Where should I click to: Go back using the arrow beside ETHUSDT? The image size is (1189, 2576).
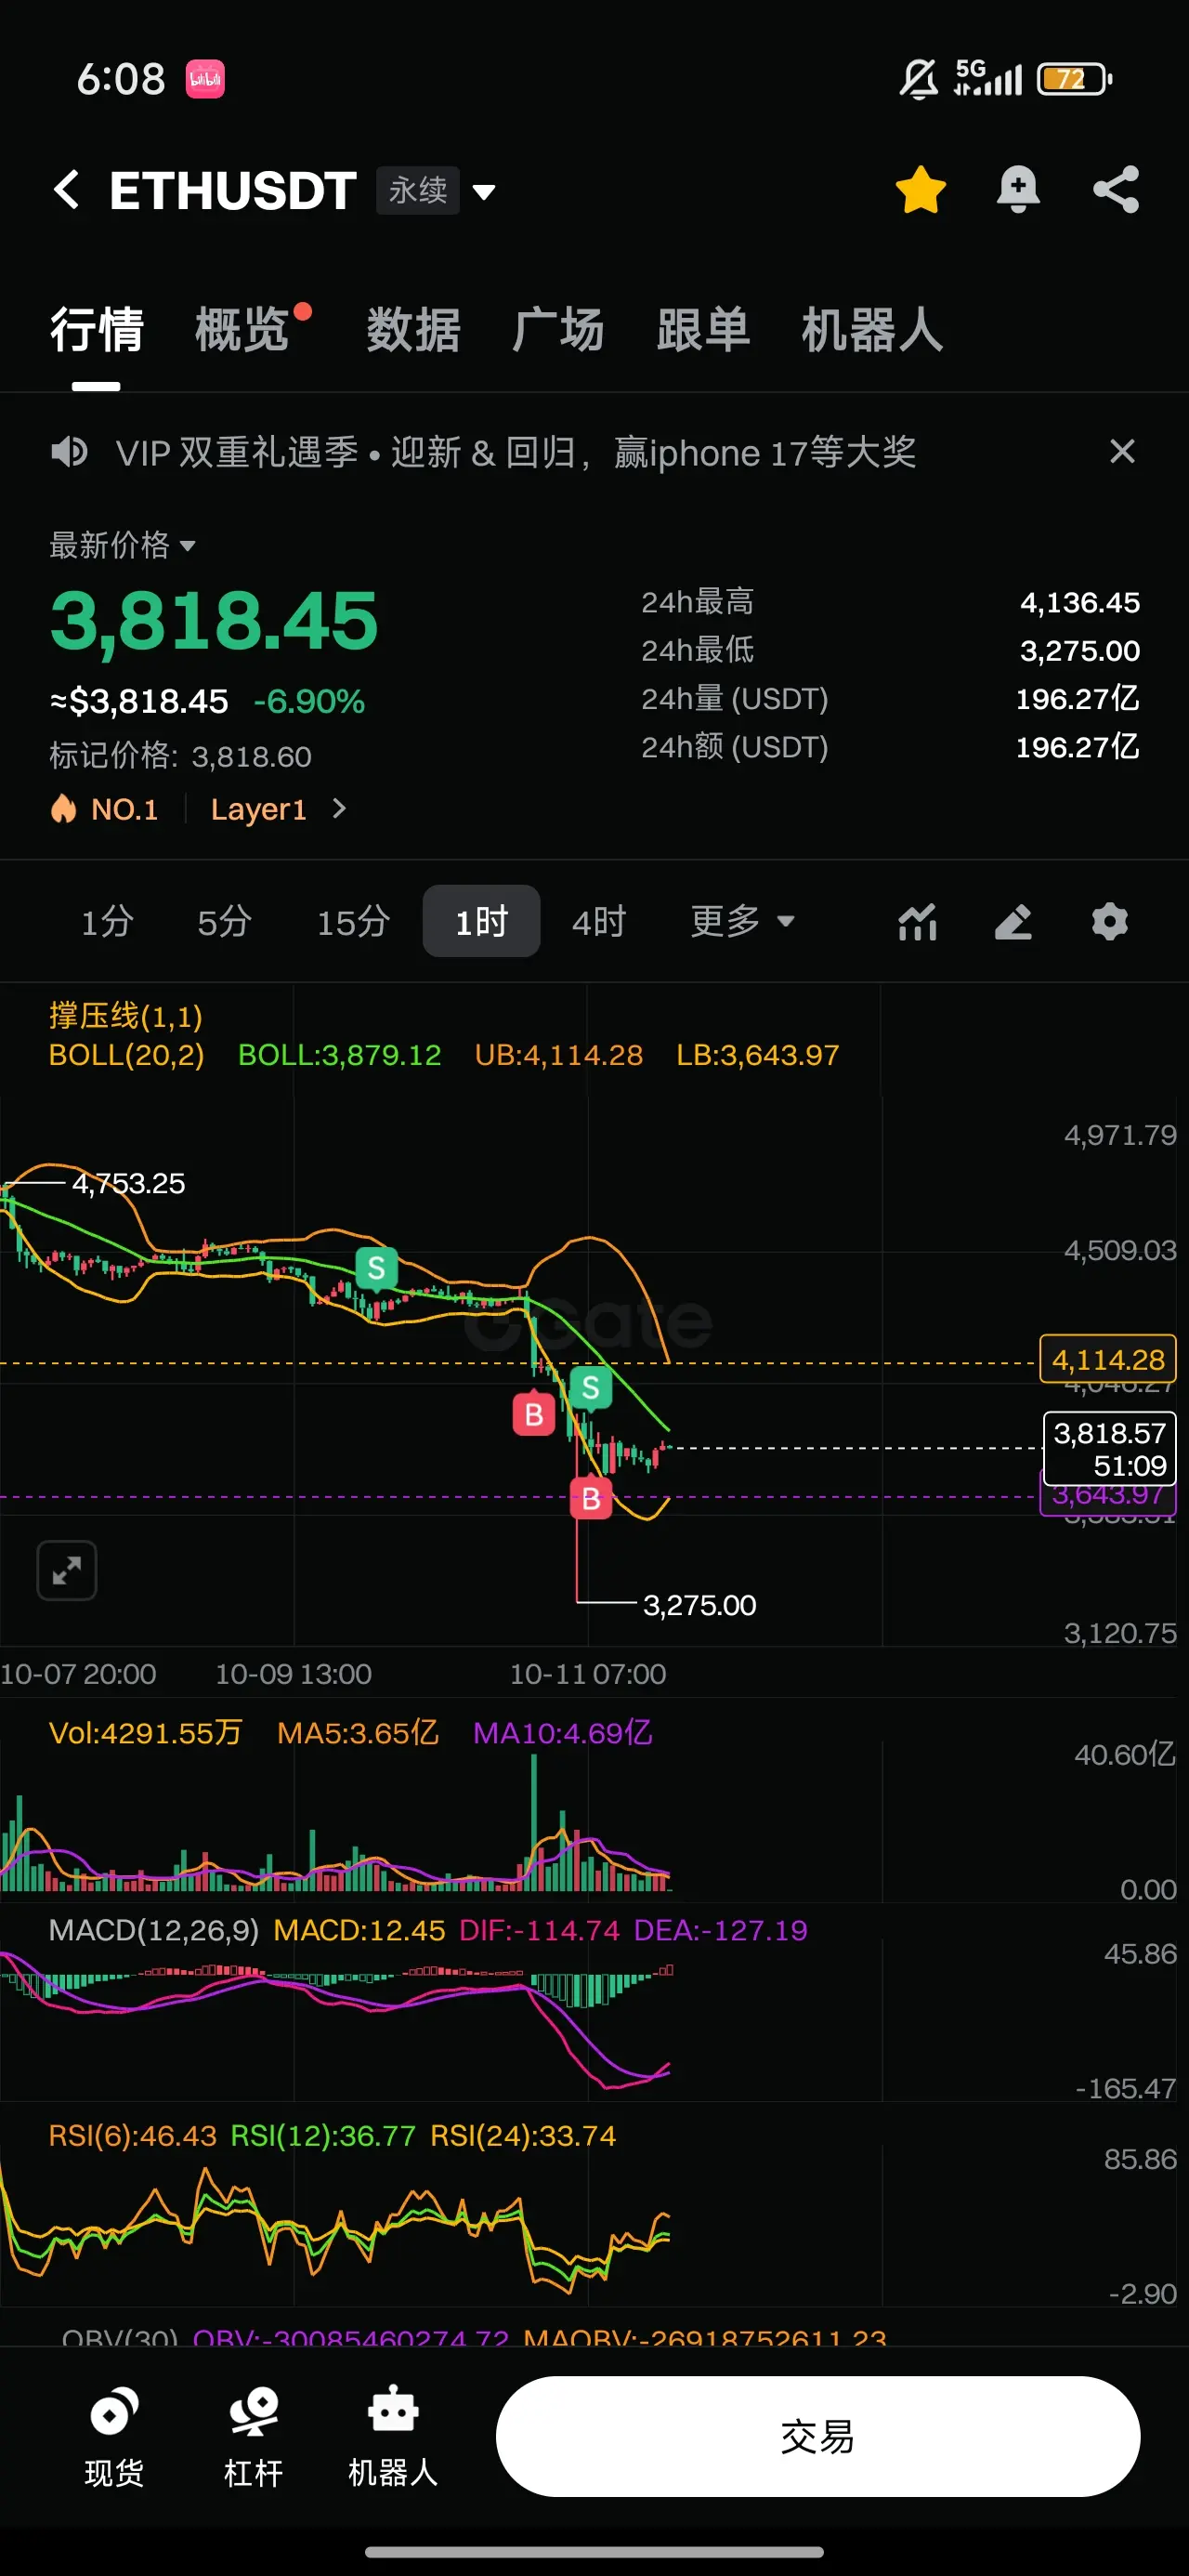tap(66, 189)
